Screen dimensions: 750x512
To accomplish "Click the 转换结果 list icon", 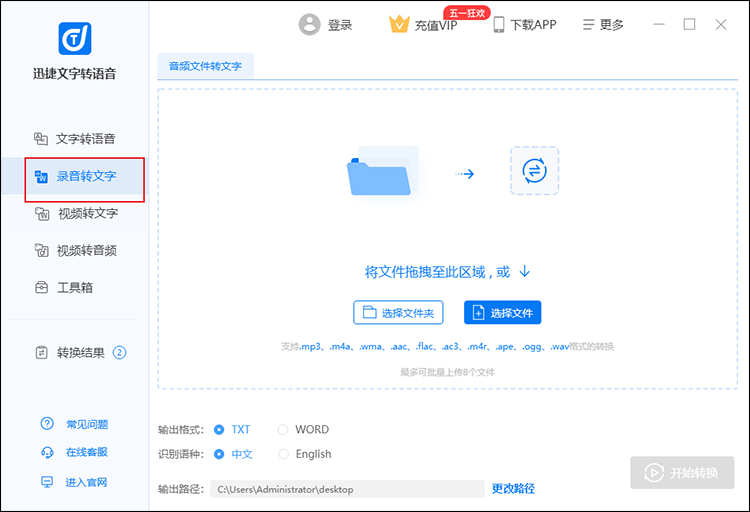I will pos(42,353).
